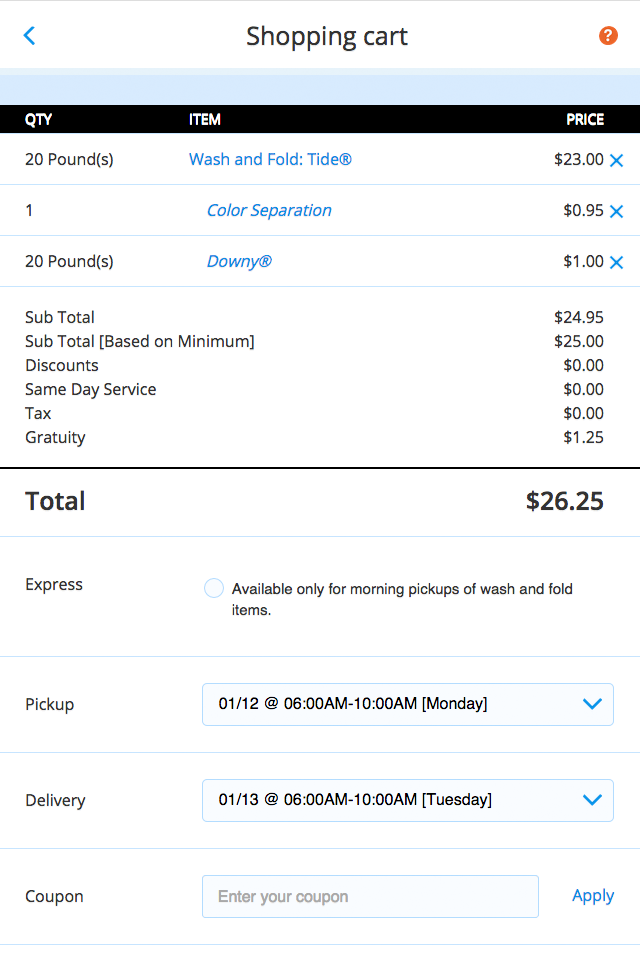The width and height of the screenshot is (640, 960).
Task: Go back using the blue arrow
Action: point(29,36)
